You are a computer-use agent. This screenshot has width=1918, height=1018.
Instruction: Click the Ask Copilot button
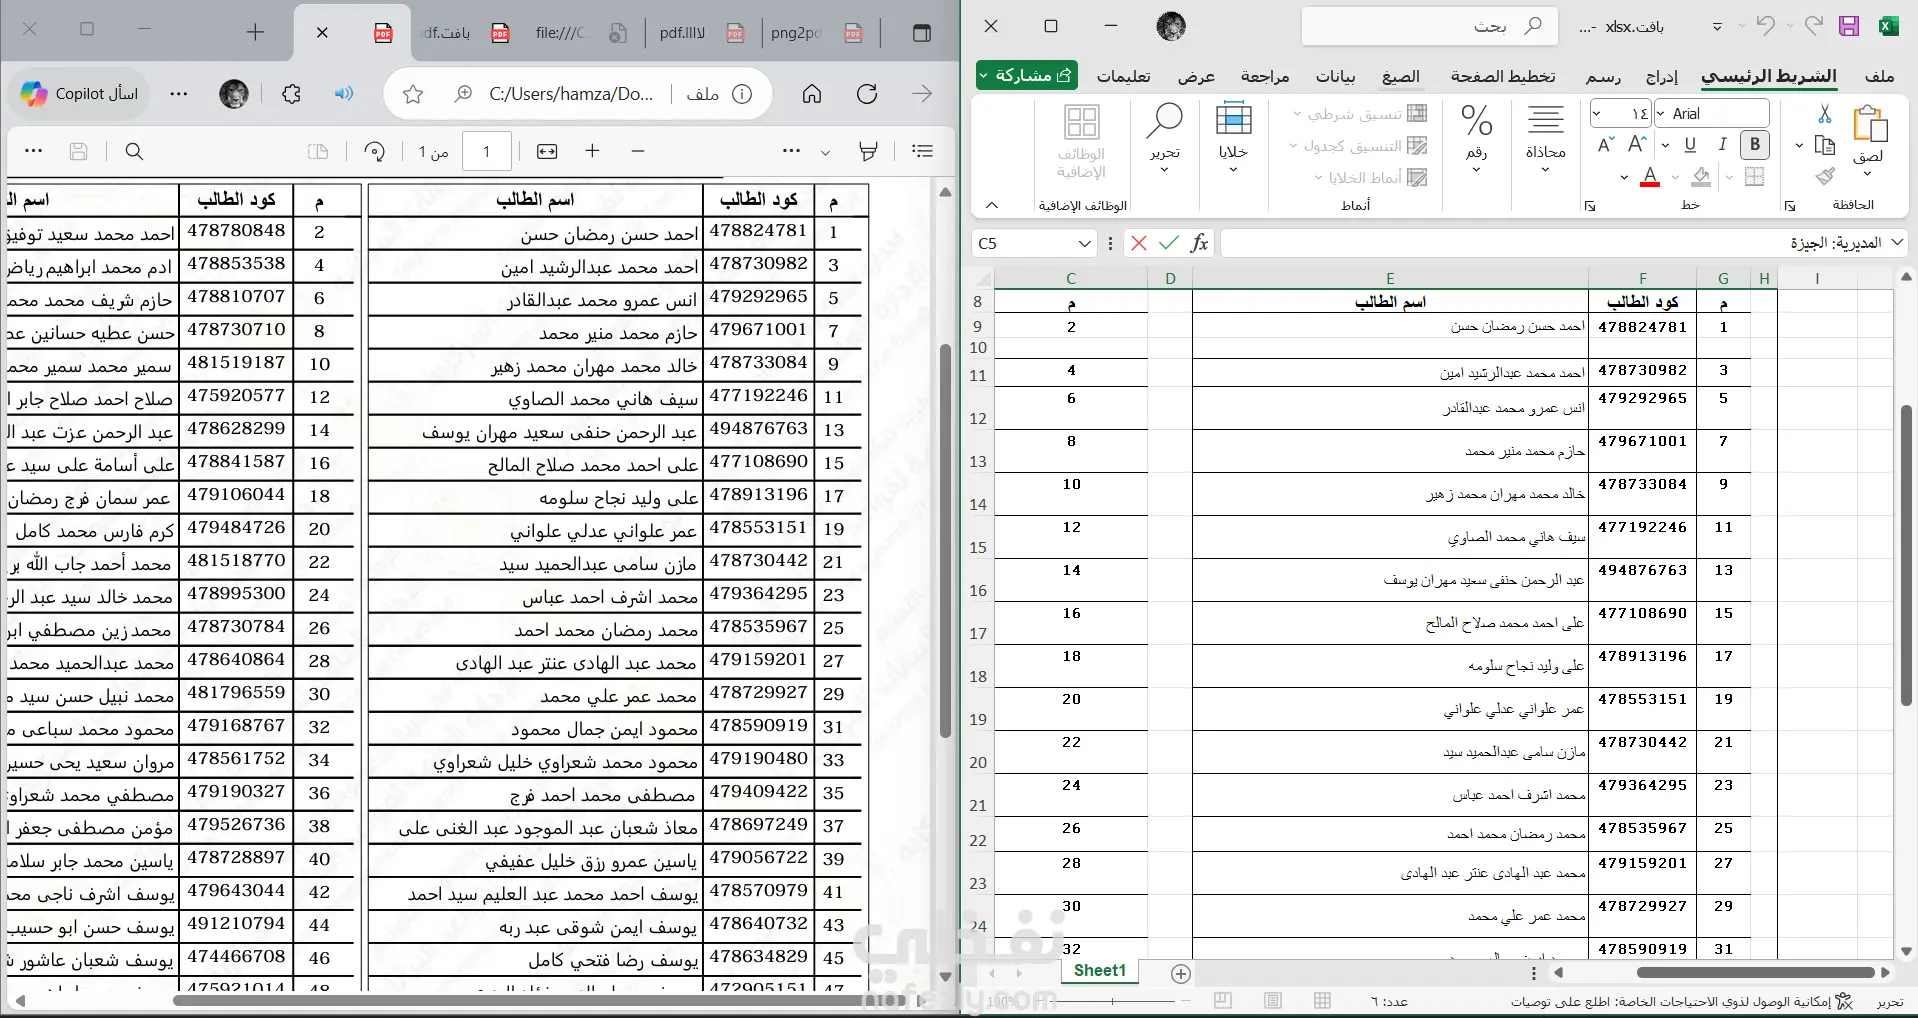point(80,94)
